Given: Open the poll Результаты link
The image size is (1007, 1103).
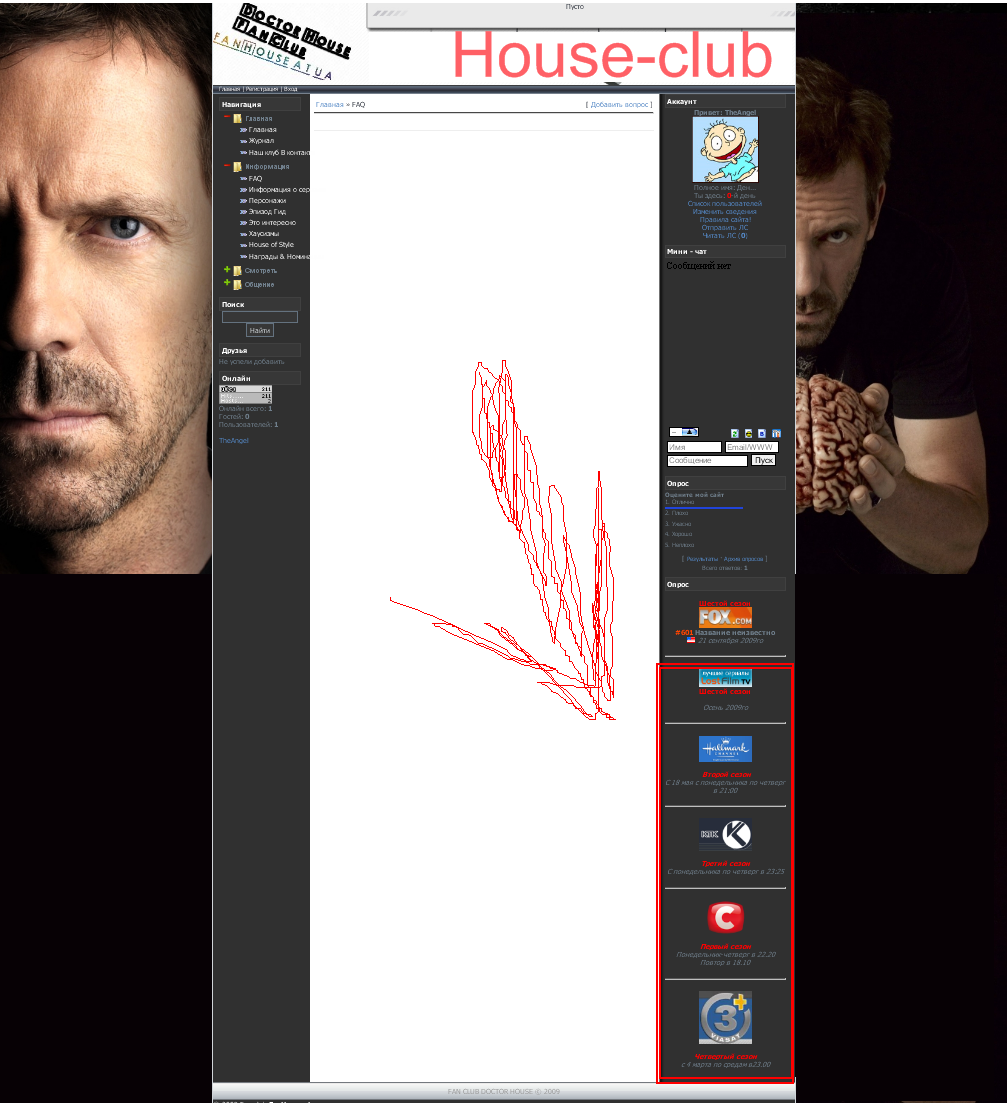Looking at the screenshot, I should tap(703, 559).
